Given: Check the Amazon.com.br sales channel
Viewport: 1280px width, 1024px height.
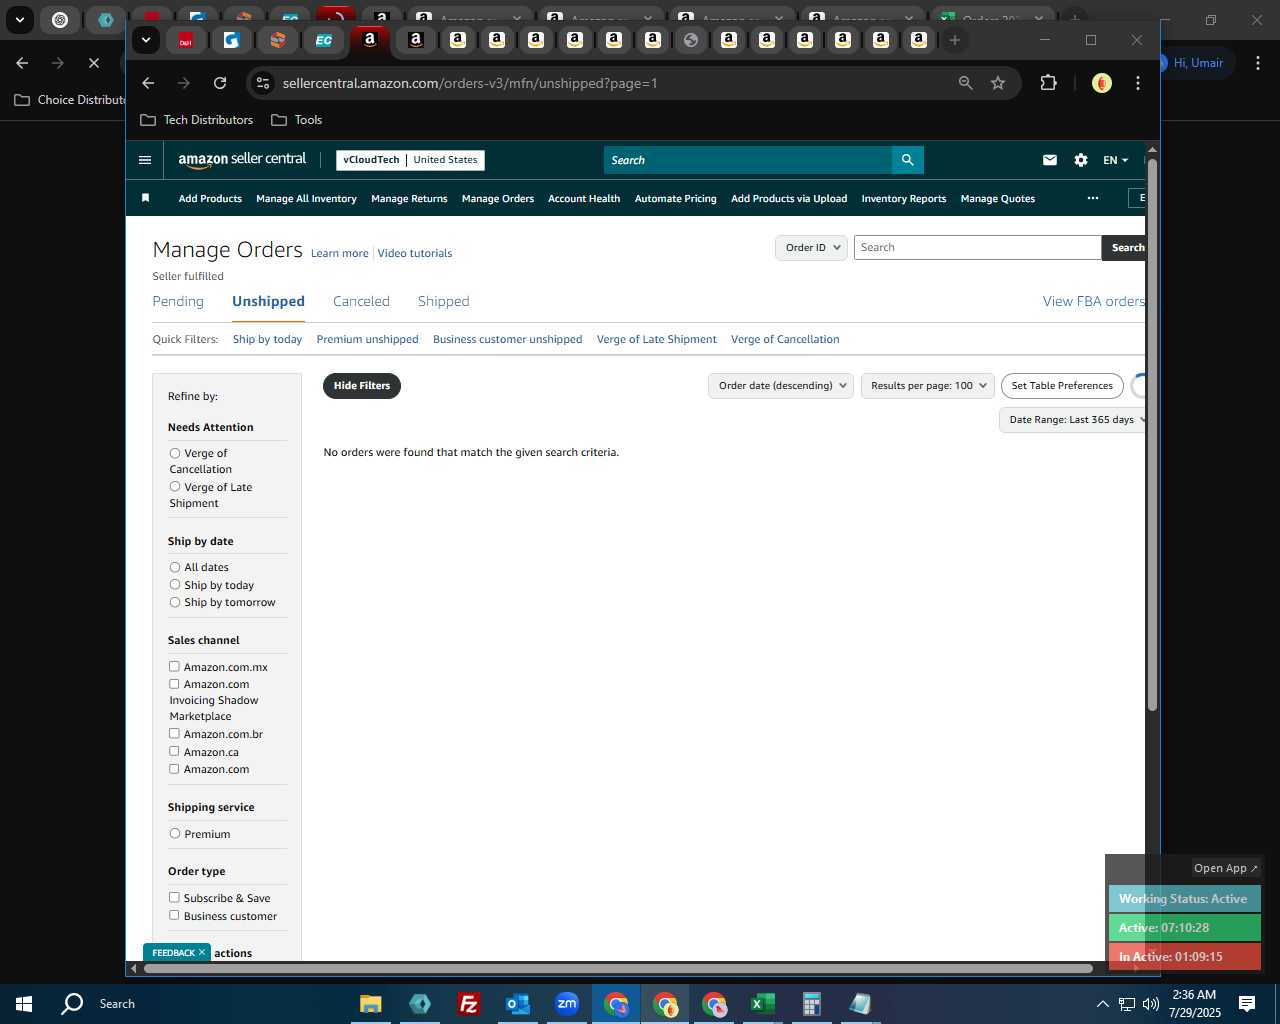Looking at the screenshot, I should point(174,733).
